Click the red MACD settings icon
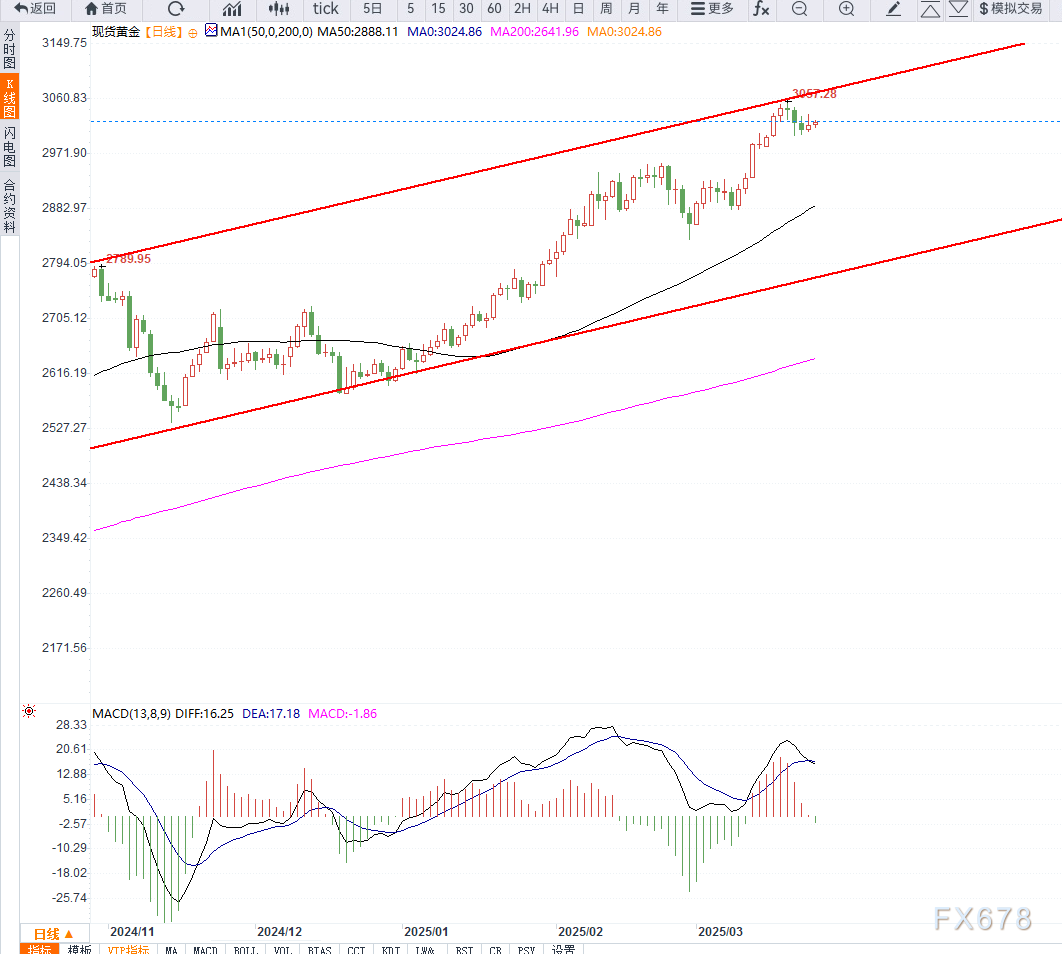 point(29,712)
